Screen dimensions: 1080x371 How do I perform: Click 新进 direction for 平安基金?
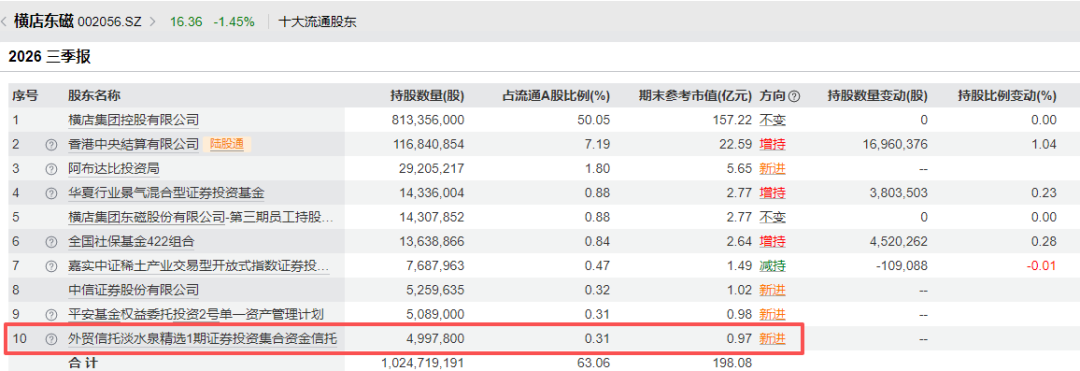(772, 315)
